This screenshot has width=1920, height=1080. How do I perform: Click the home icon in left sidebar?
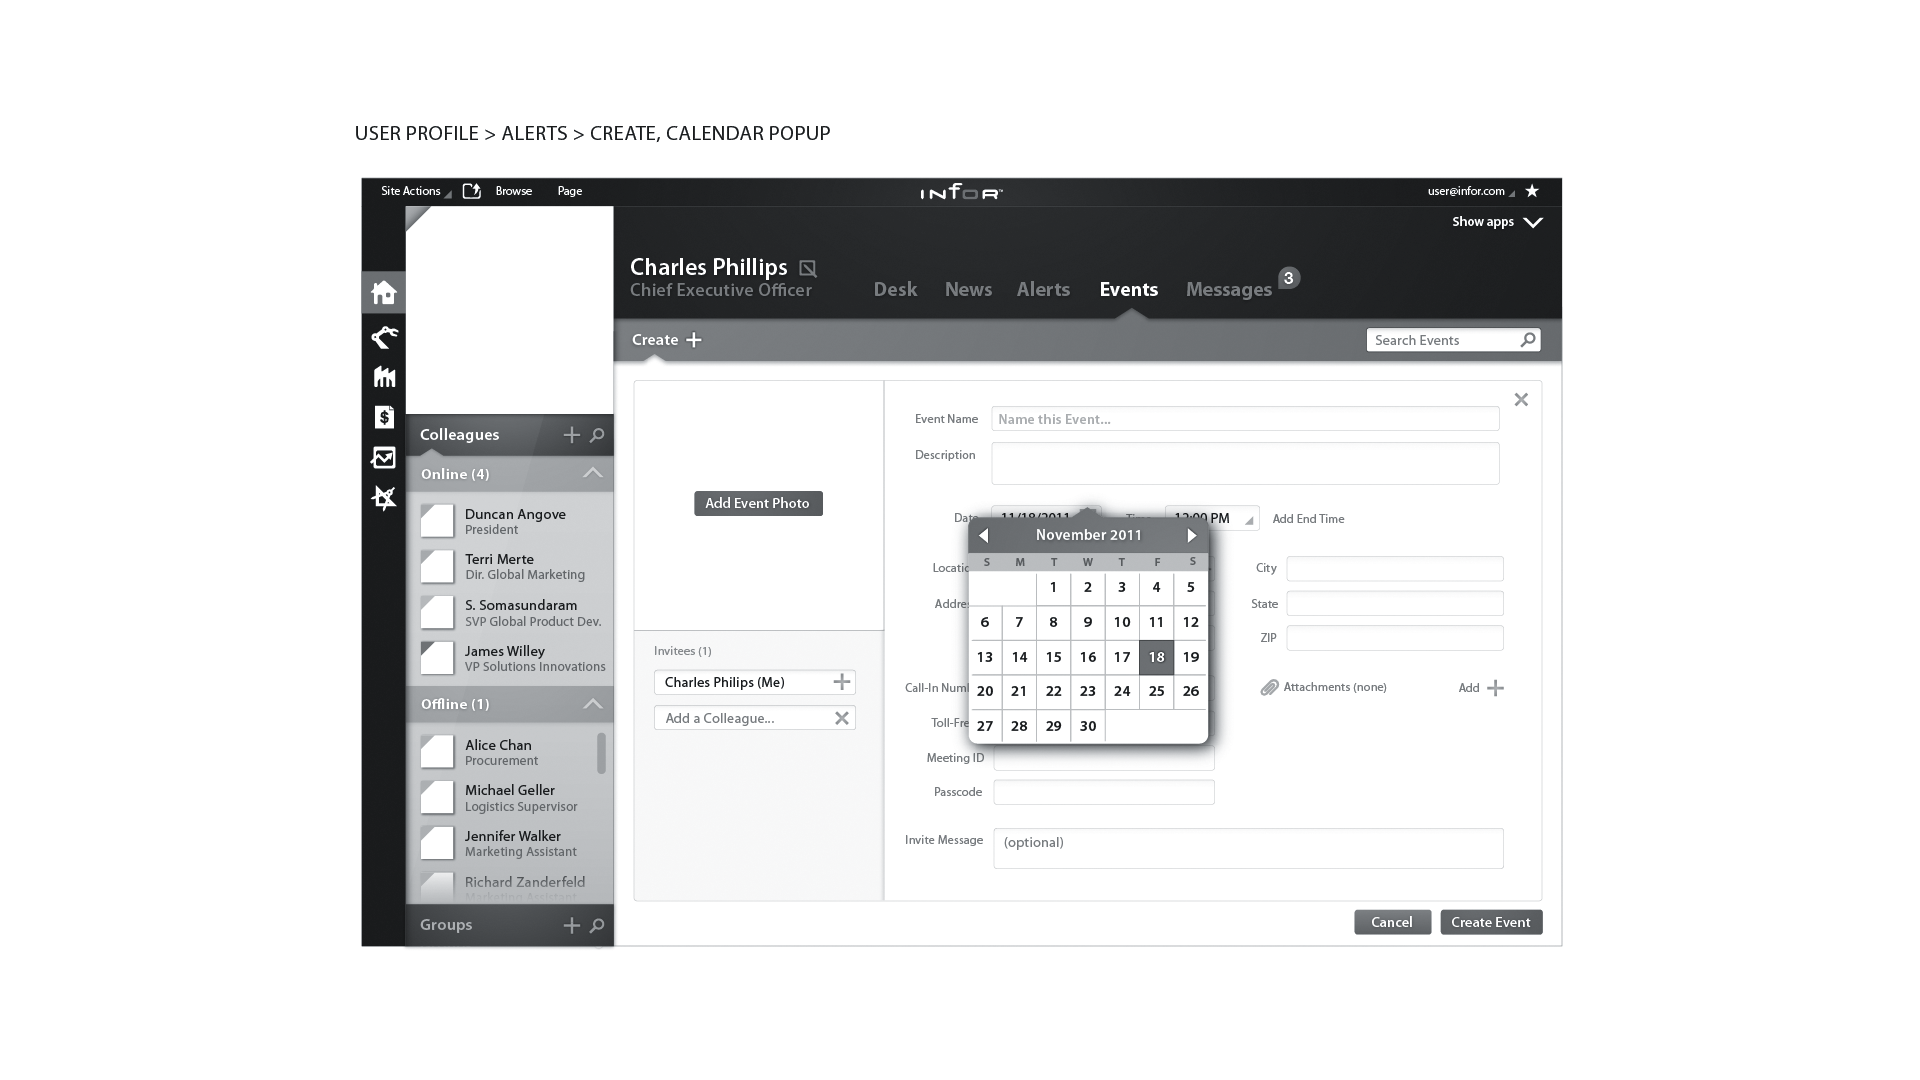(x=384, y=293)
